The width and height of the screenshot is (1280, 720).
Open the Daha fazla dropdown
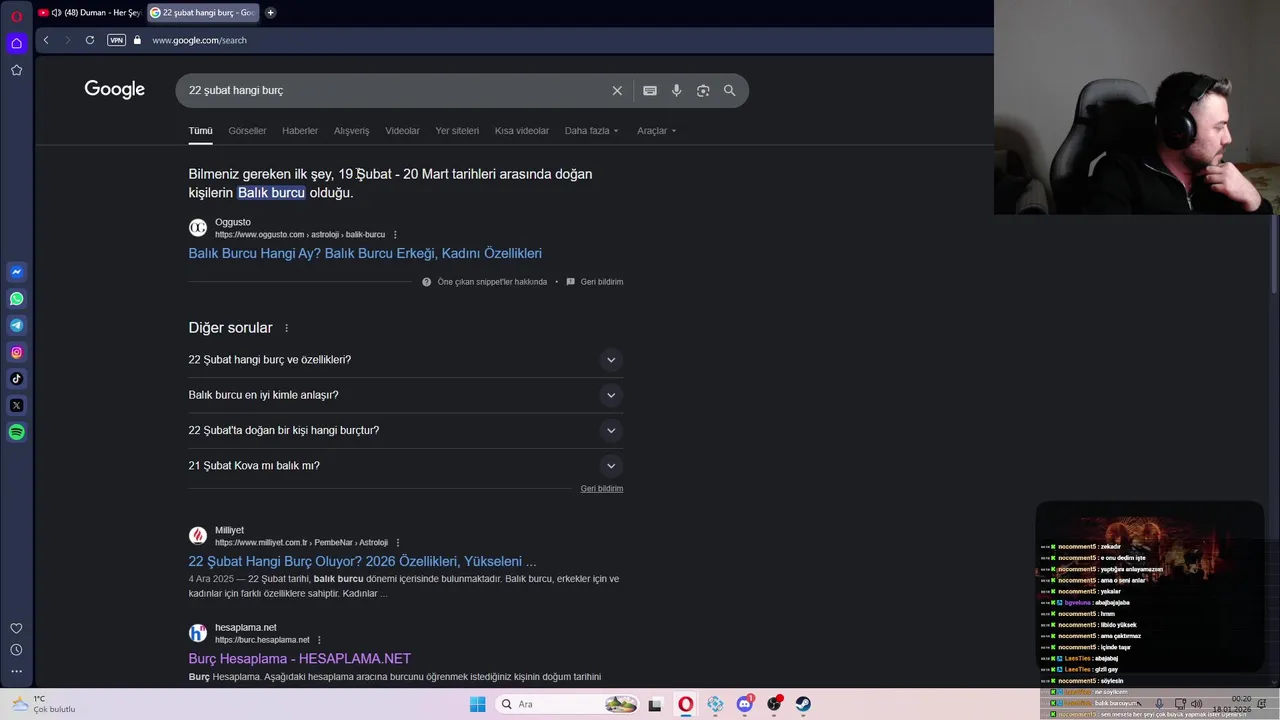point(592,131)
